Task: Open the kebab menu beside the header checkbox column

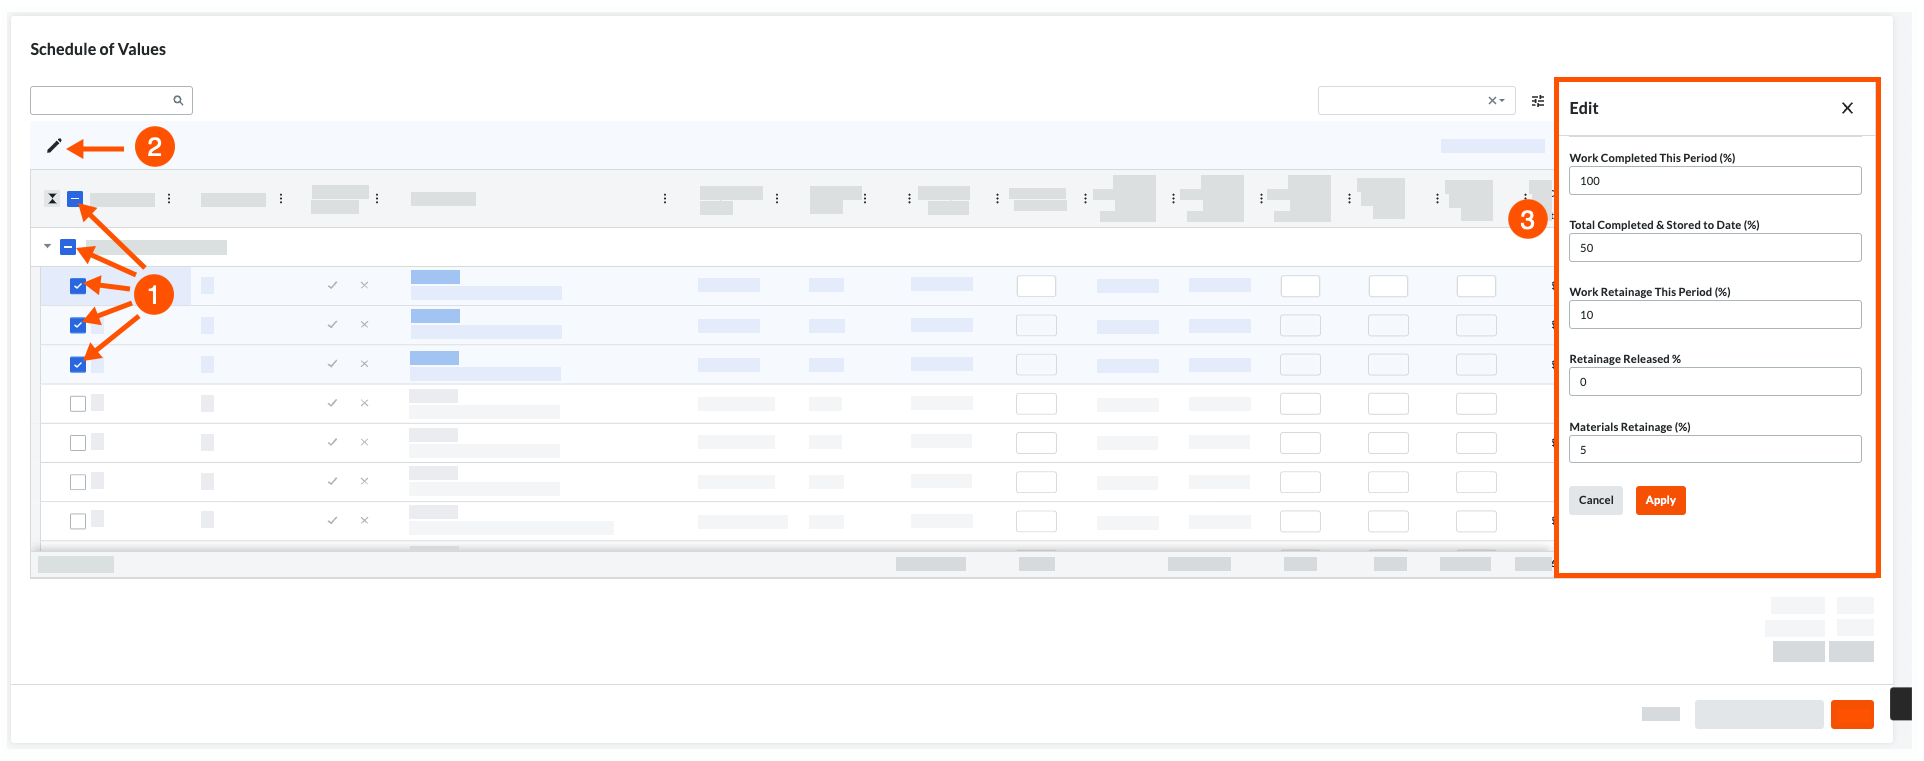Action: coord(169,199)
